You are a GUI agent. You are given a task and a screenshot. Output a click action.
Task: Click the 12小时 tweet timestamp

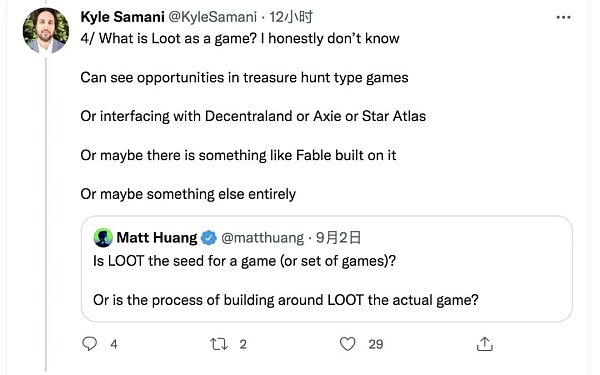coord(291,17)
